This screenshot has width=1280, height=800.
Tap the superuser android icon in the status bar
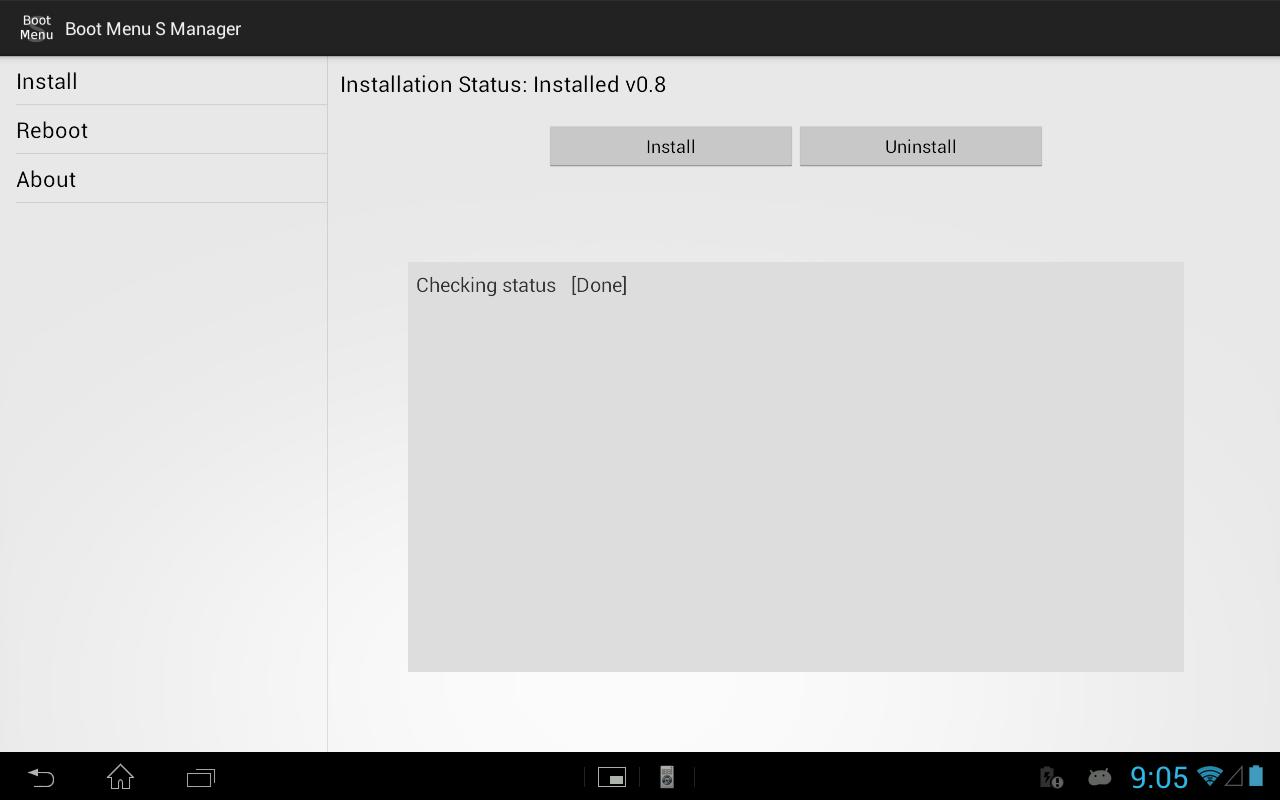coord(1099,777)
